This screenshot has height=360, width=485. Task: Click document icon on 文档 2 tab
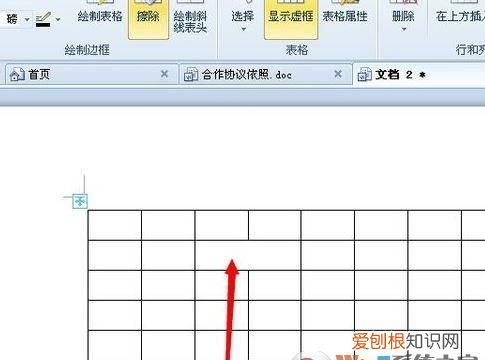click(x=364, y=74)
